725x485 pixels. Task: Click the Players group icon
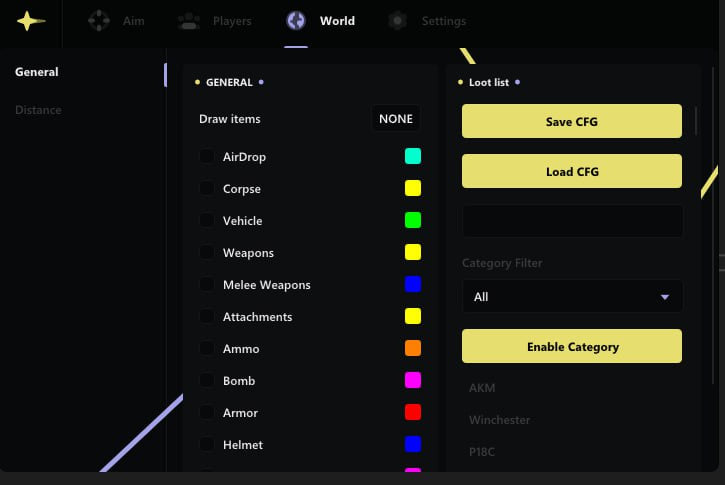(187, 21)
